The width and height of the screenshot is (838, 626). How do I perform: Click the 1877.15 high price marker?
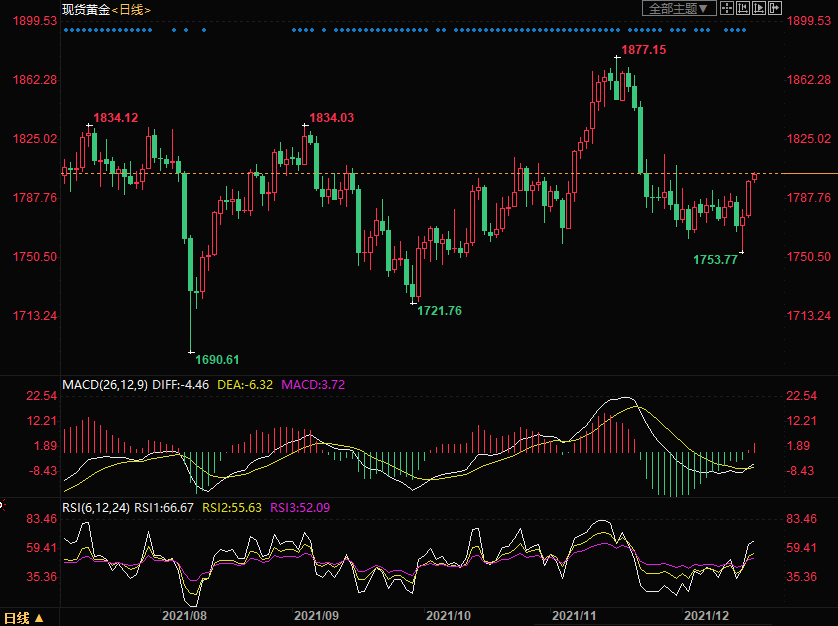point(643,49)
